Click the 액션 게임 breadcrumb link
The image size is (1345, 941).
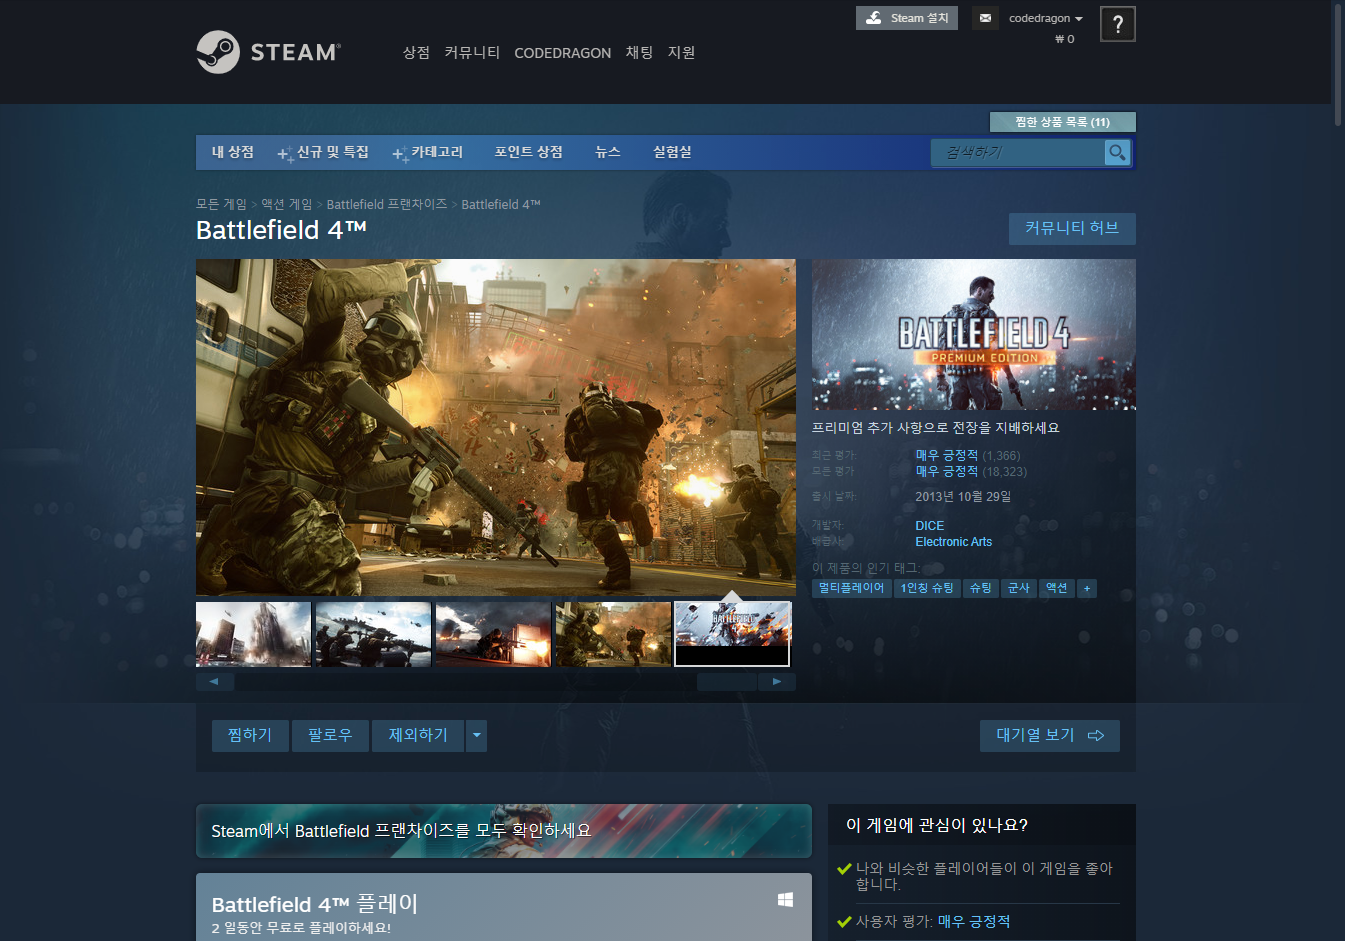[x=287, y=204]
